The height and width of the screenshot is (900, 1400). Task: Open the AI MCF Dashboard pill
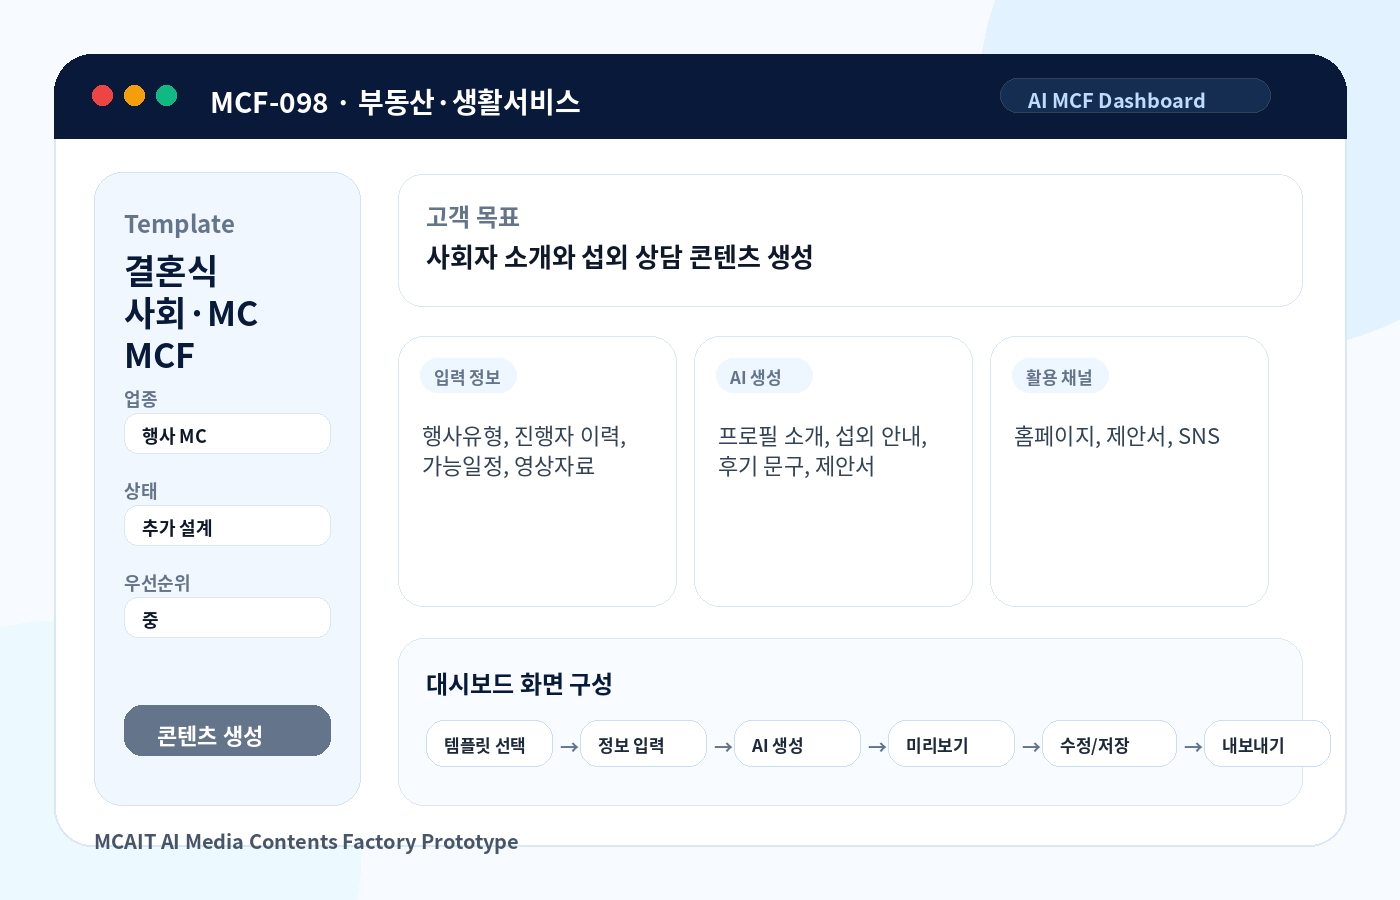(1135, 96)
